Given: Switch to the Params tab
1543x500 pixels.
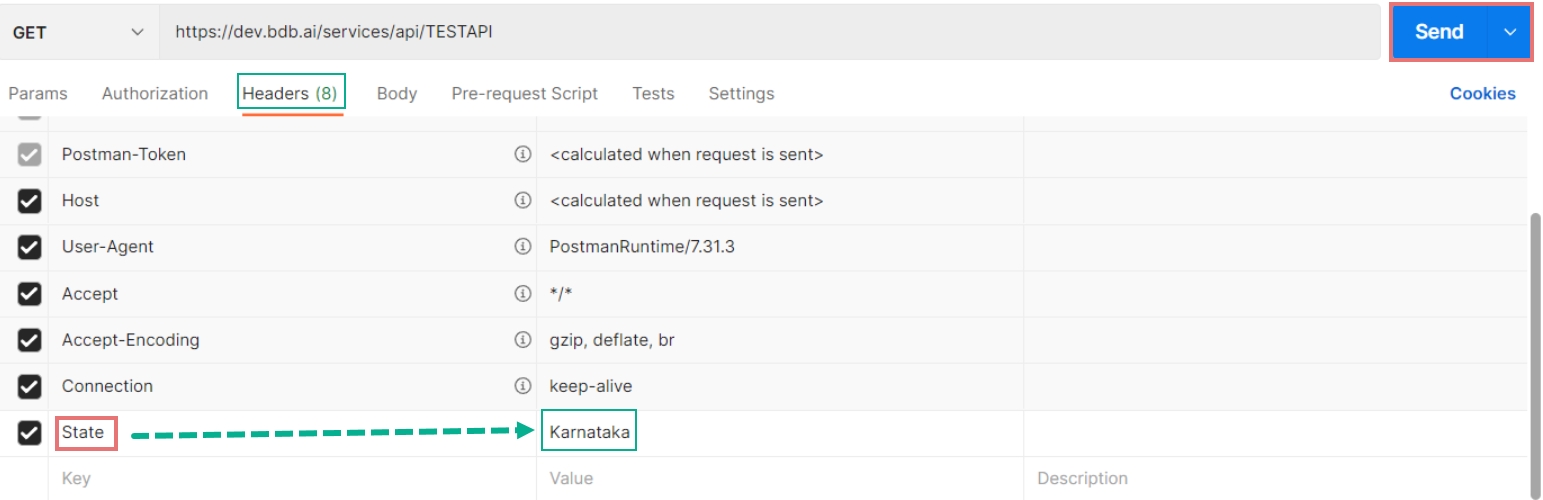Looking at the screenshot, I should 38,94.
